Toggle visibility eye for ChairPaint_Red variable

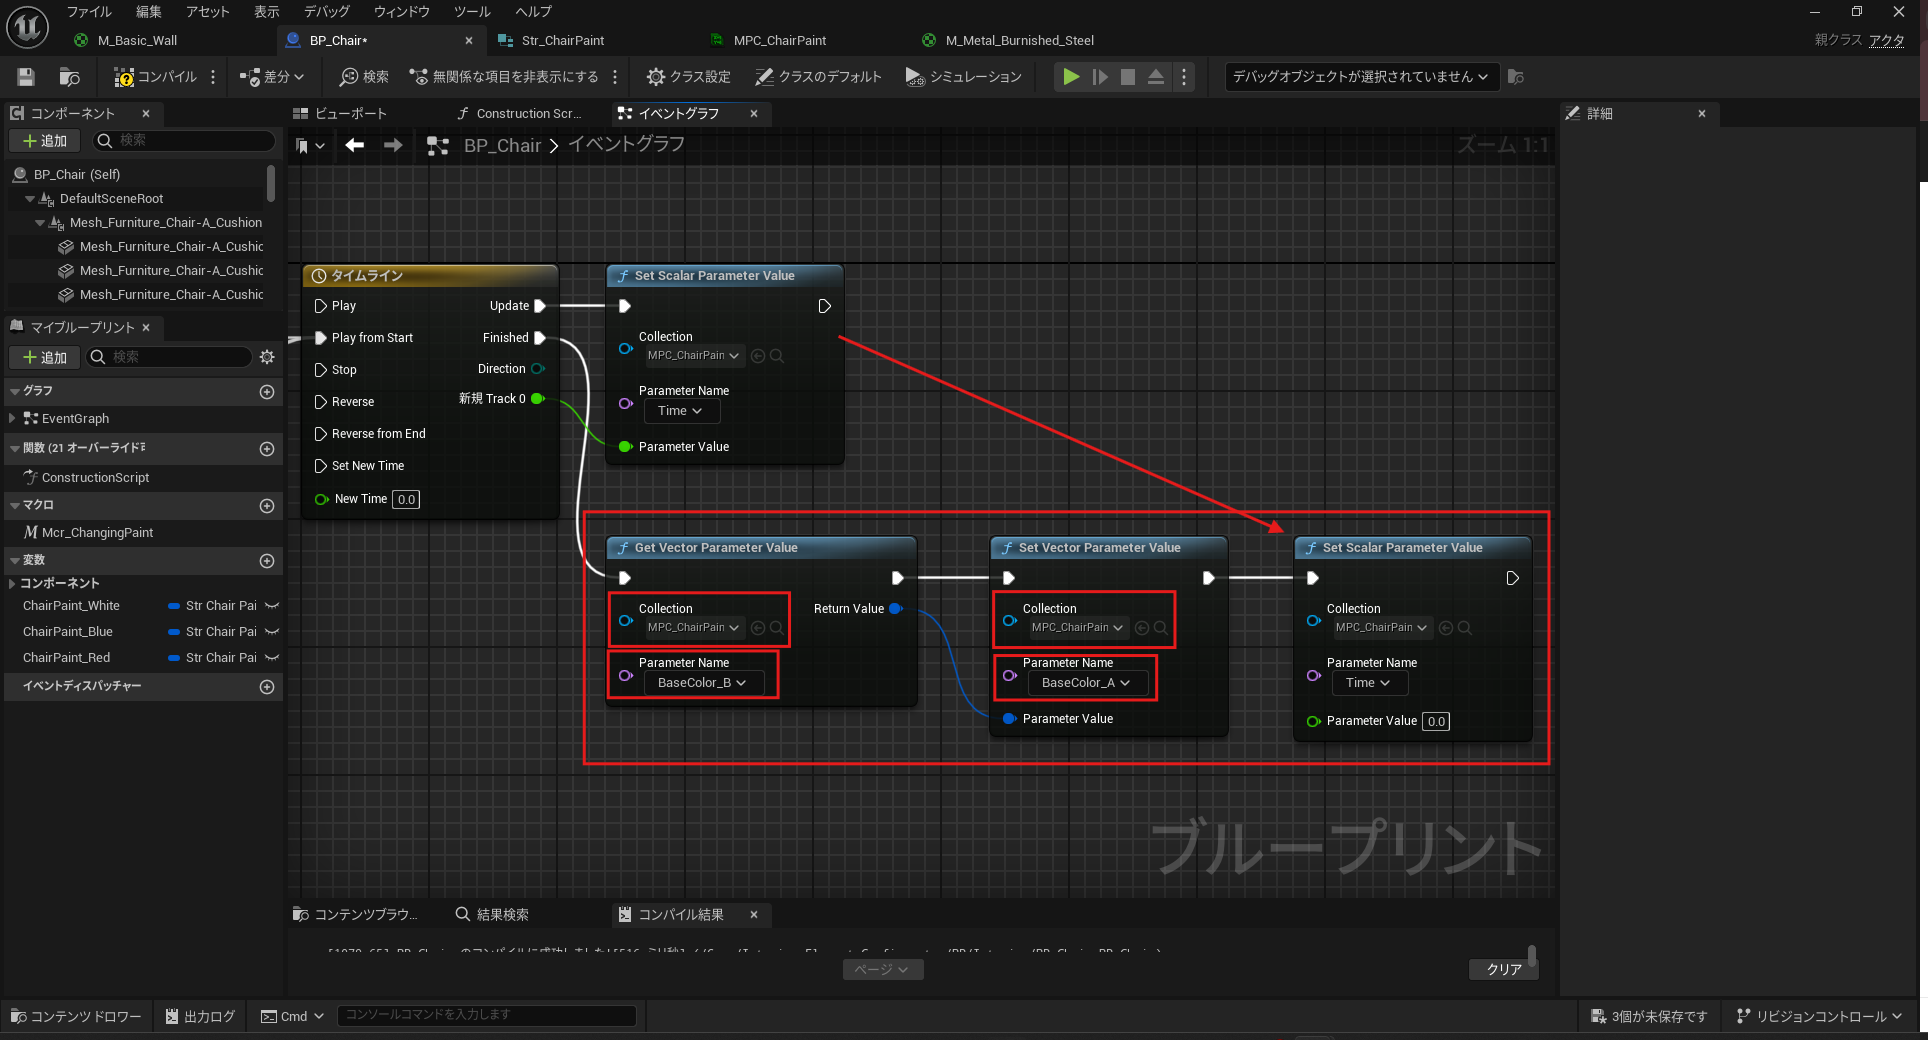pos(272,658)
